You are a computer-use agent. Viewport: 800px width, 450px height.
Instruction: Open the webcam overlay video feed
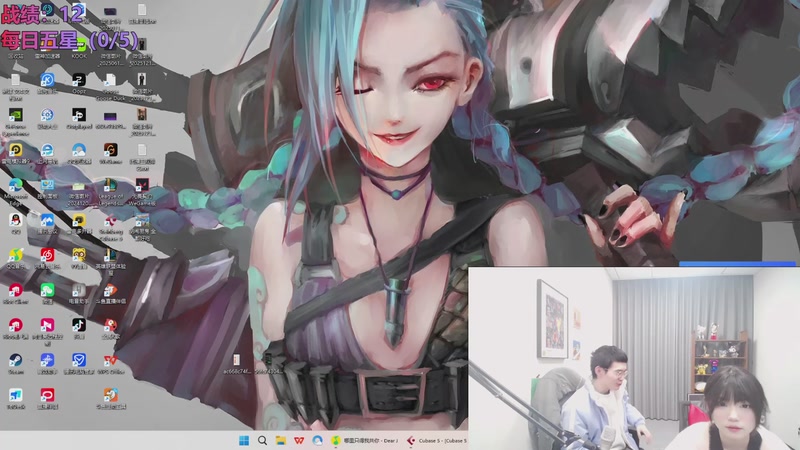(634, 358)
